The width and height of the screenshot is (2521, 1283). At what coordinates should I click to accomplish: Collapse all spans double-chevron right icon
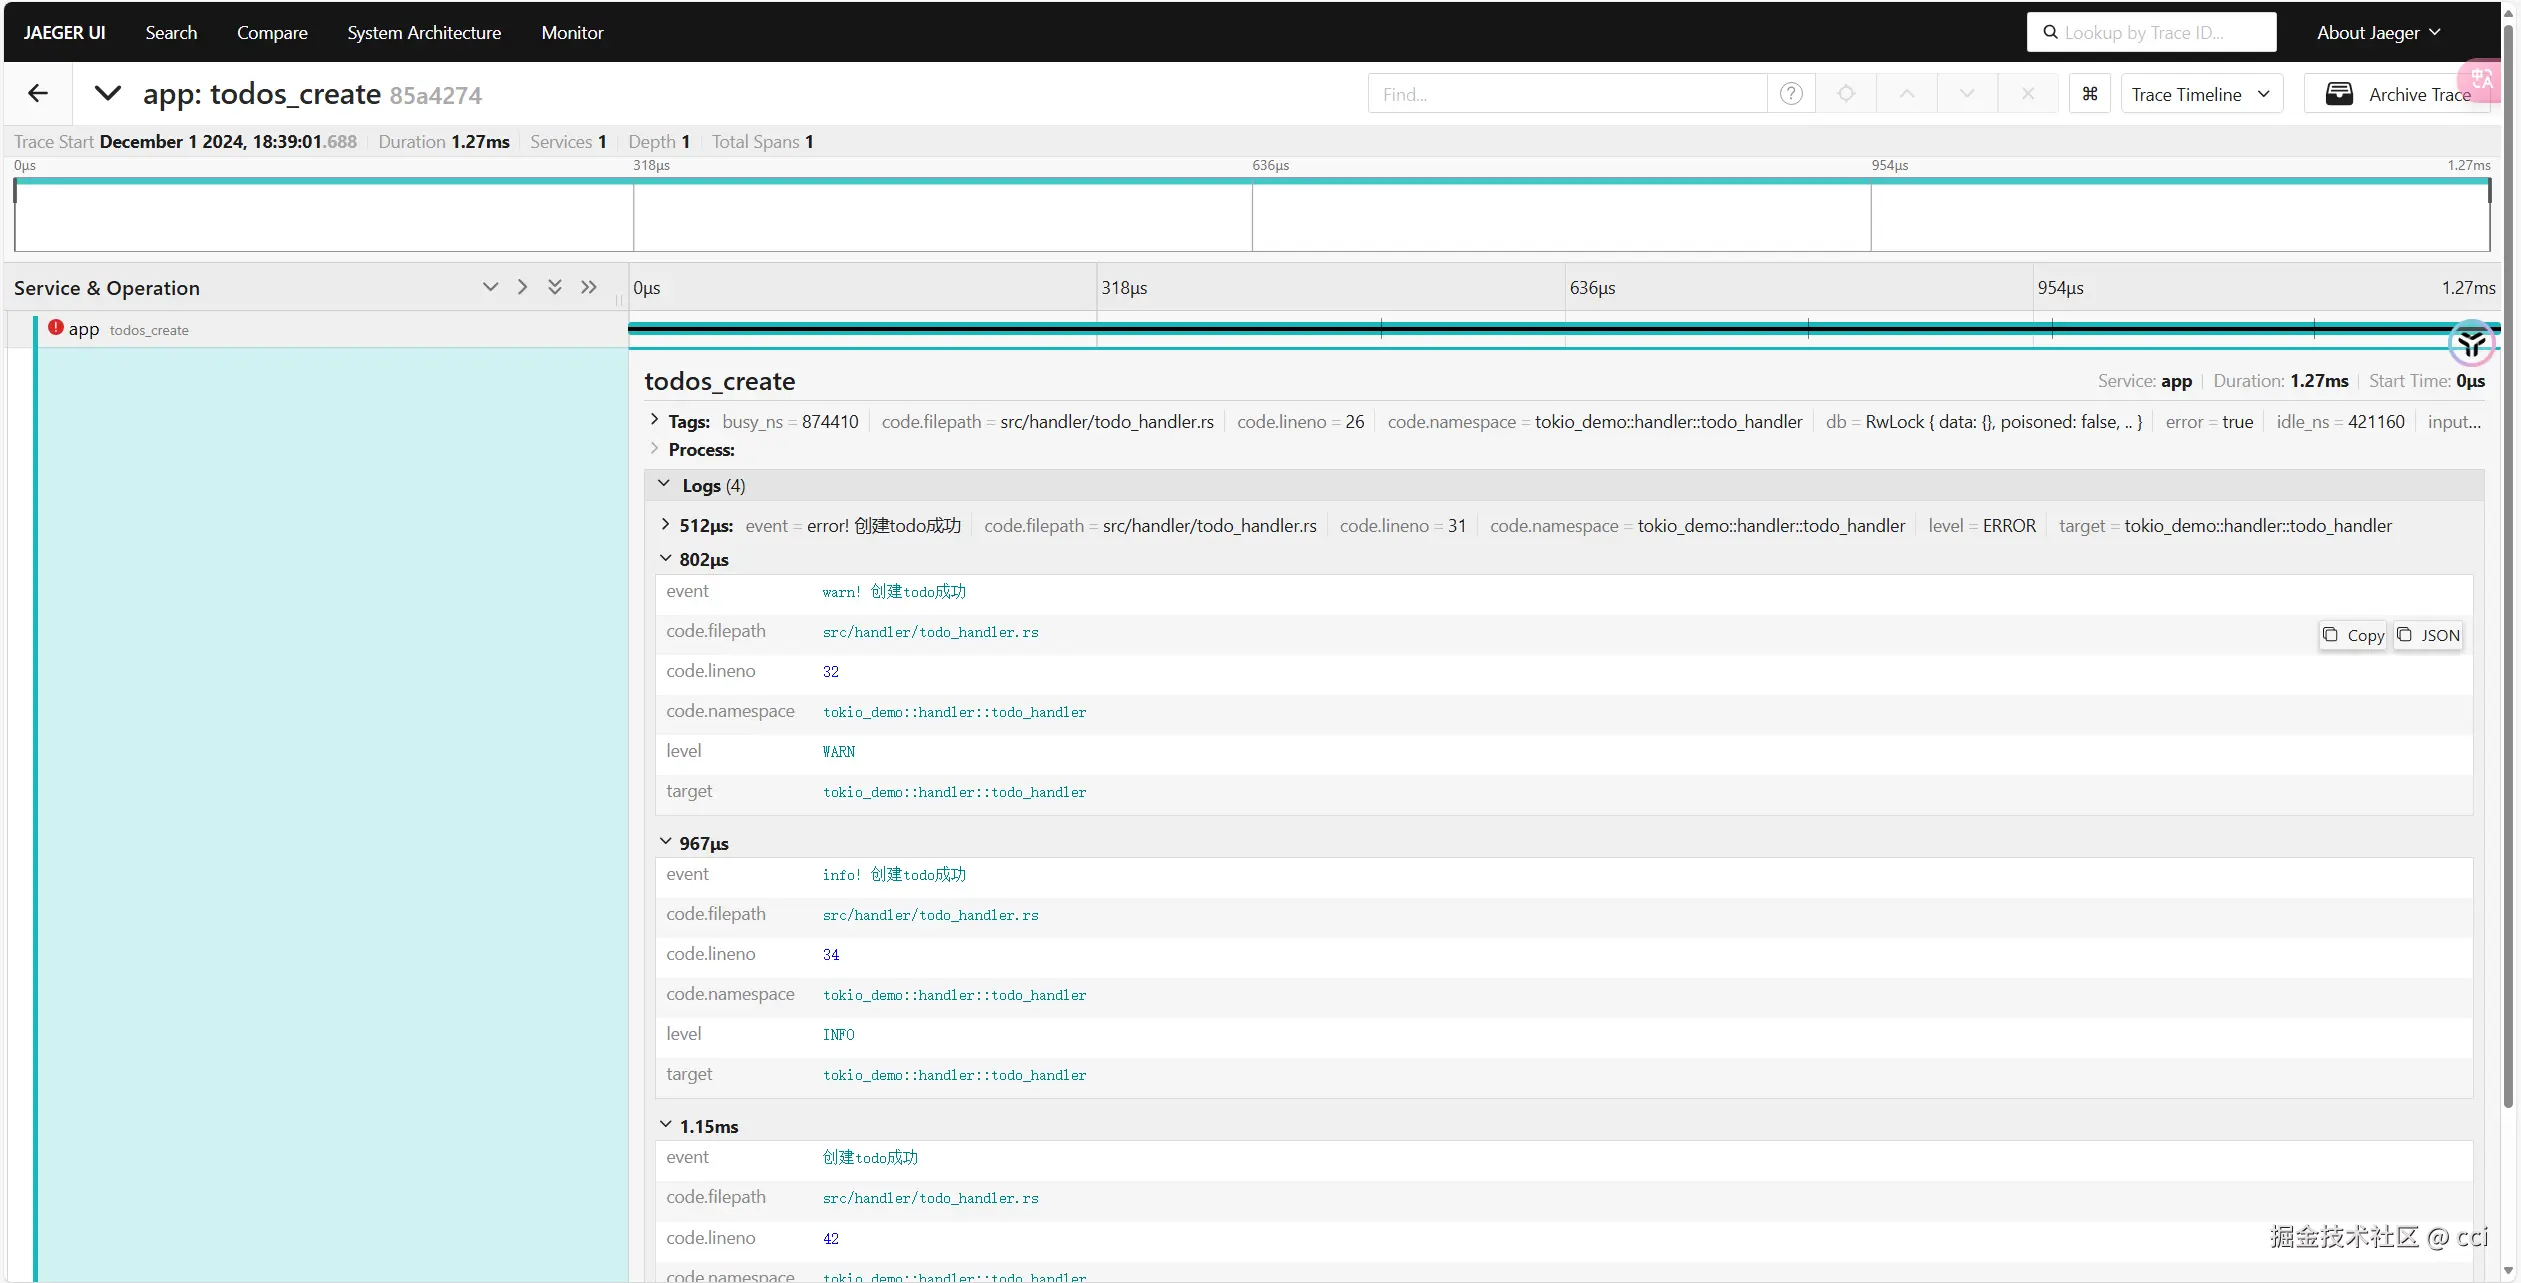[x=589, y=288]
